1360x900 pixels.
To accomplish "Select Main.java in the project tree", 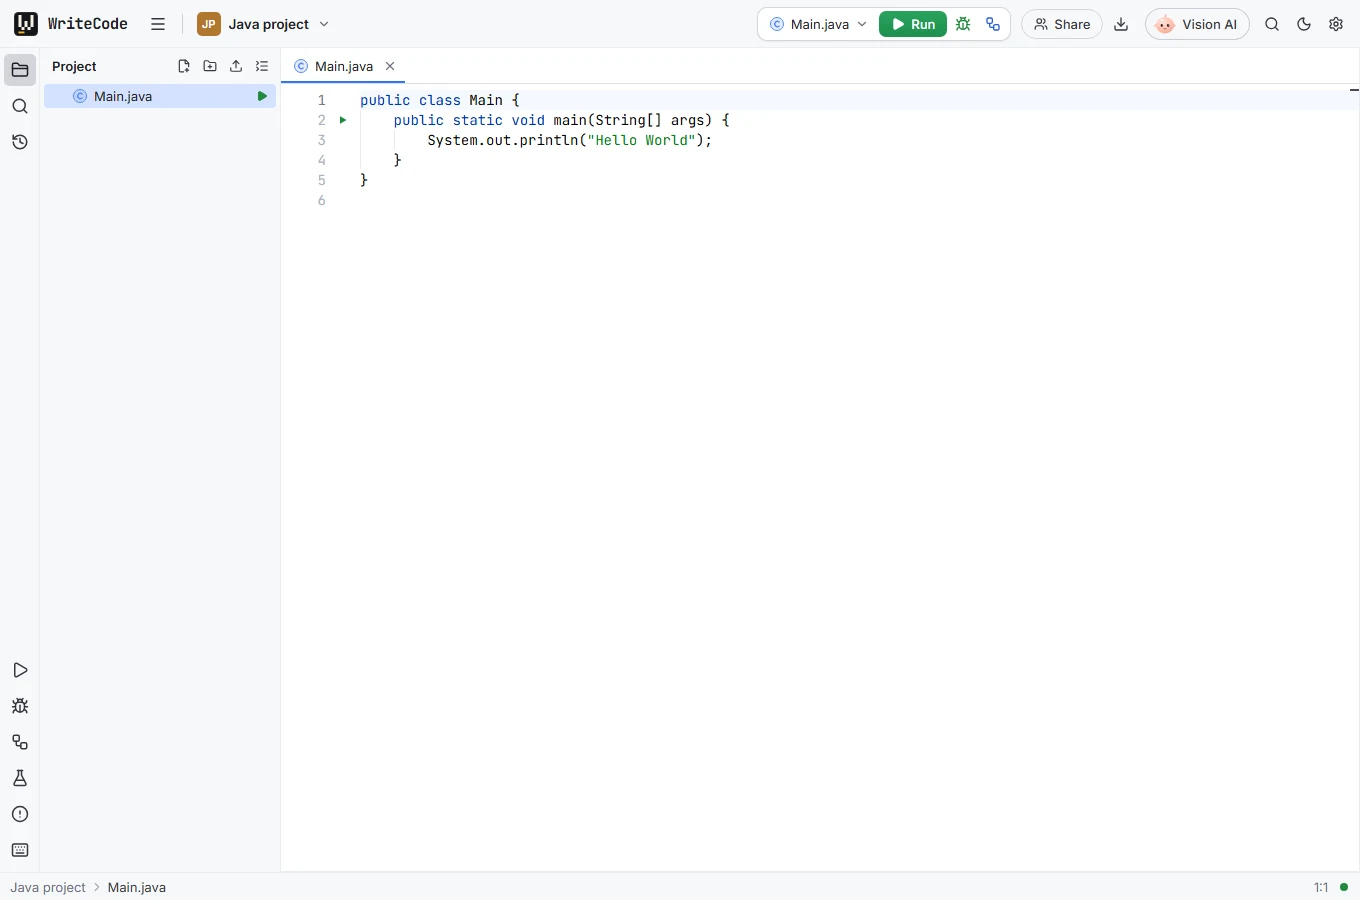I will pos(160,96).
